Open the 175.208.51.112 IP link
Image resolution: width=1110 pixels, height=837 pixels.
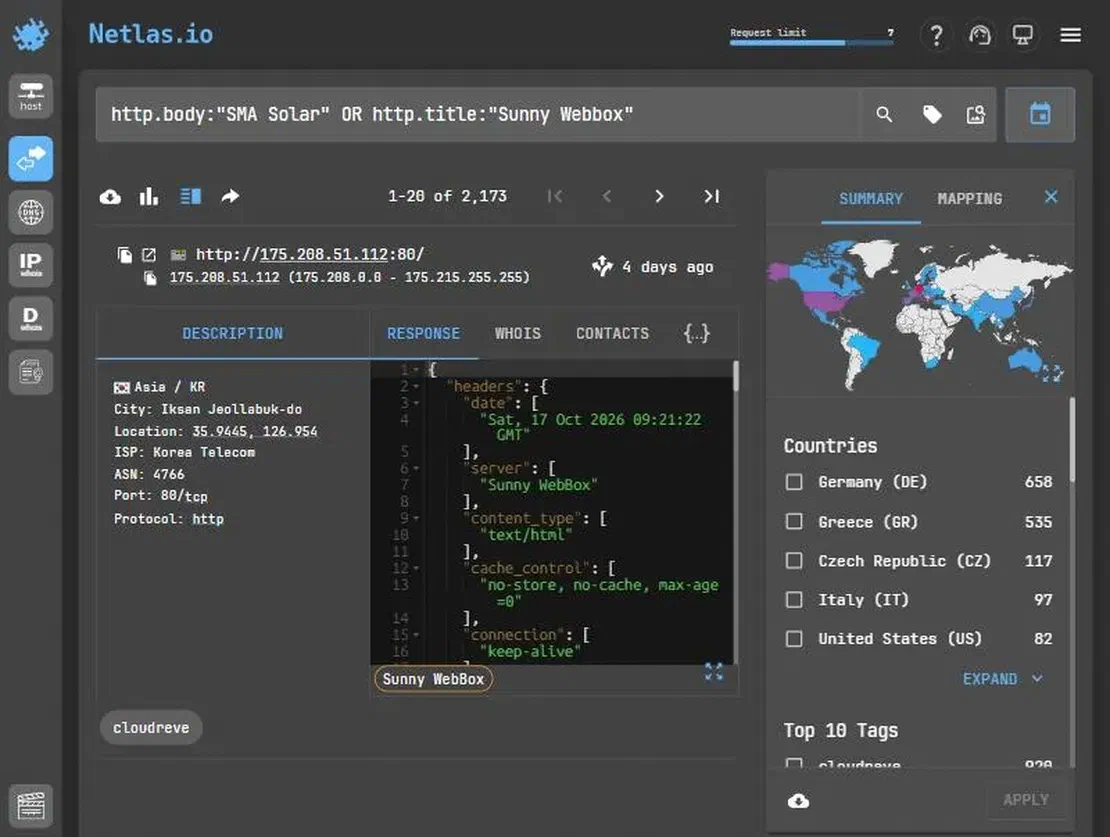pos(324,254)
